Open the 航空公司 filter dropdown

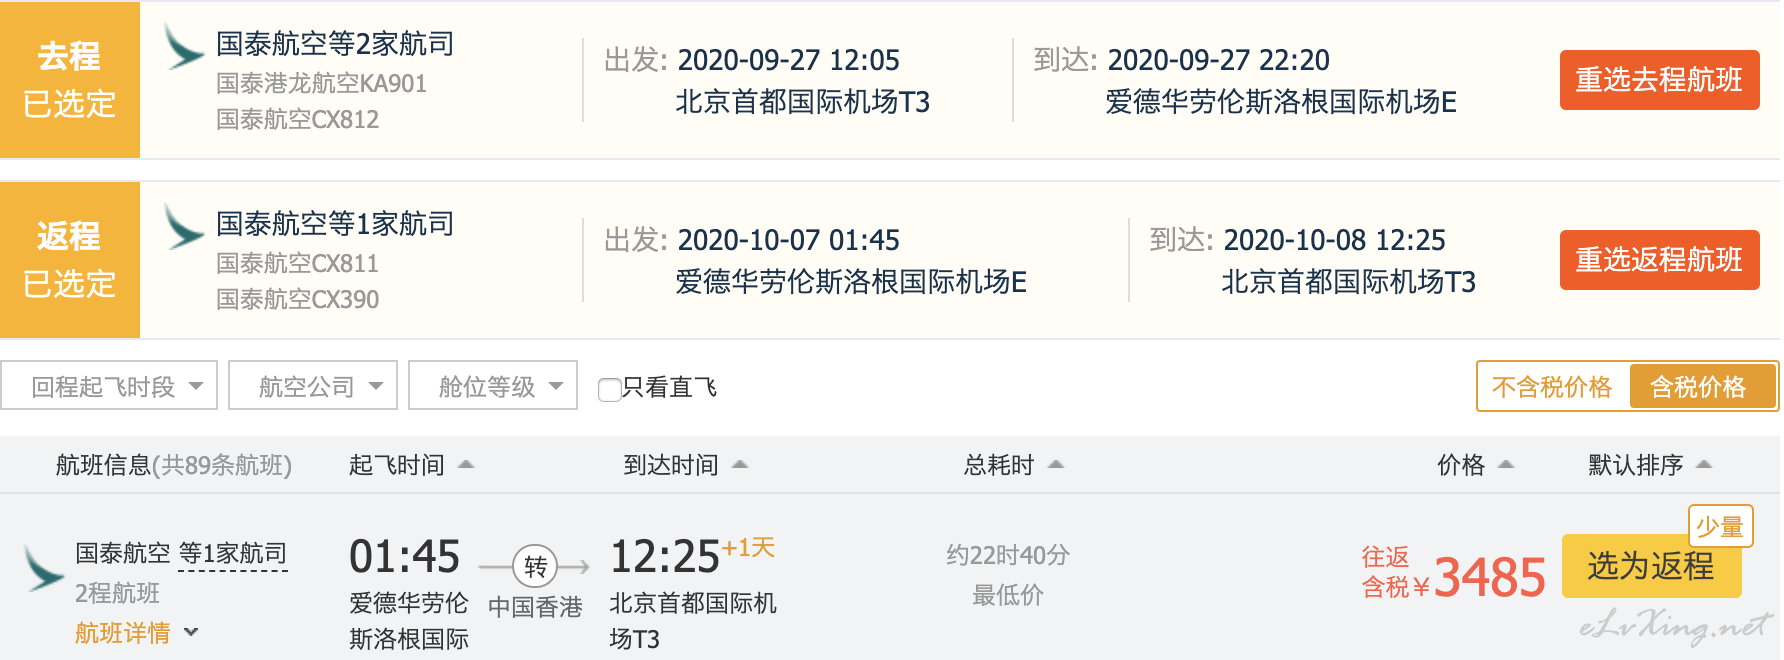[313, 386]
